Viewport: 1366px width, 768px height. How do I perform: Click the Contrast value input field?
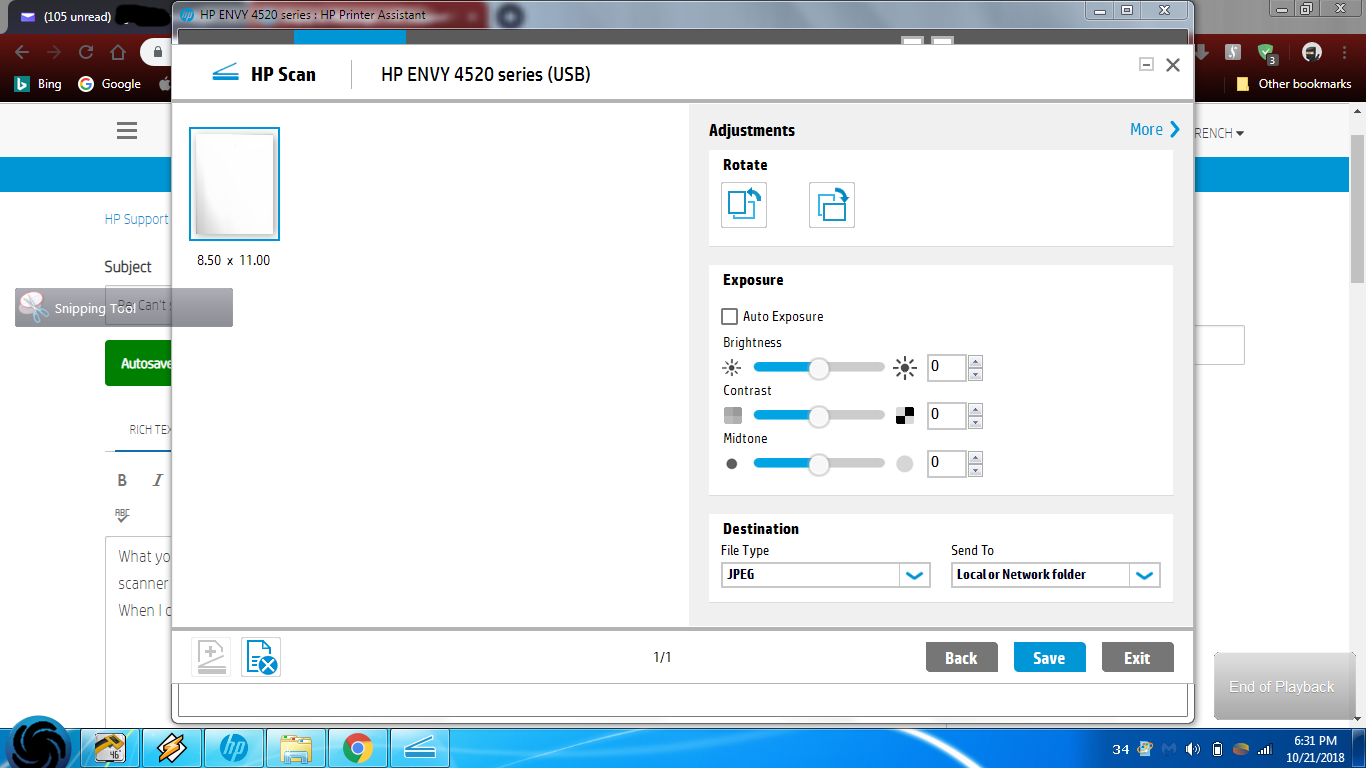coord(946,415)
